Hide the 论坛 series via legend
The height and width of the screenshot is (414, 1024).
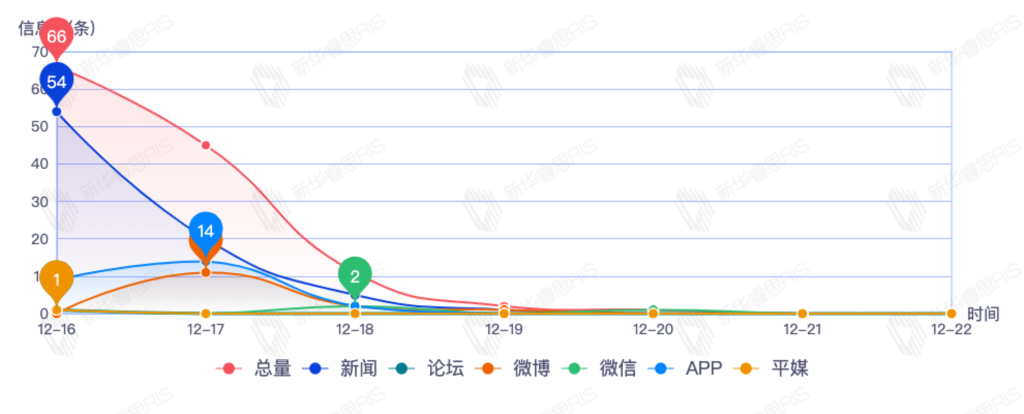[x=444, y=368]
